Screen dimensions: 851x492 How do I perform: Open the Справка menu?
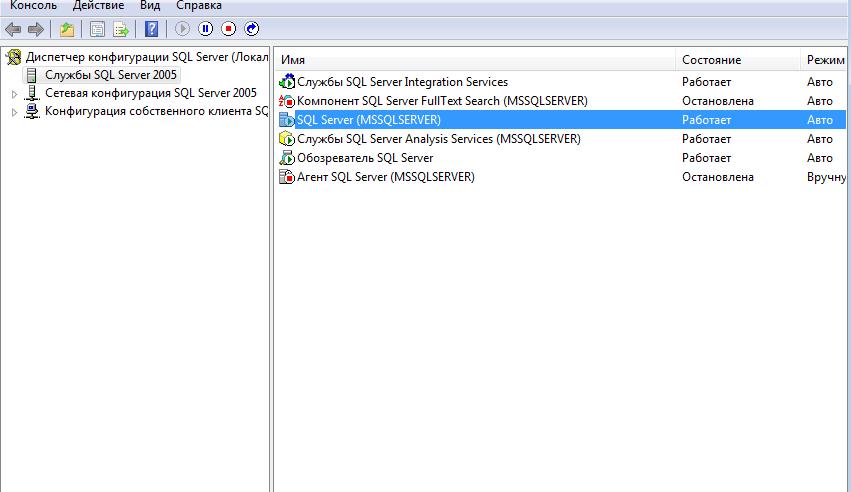[x=199, y=5]
